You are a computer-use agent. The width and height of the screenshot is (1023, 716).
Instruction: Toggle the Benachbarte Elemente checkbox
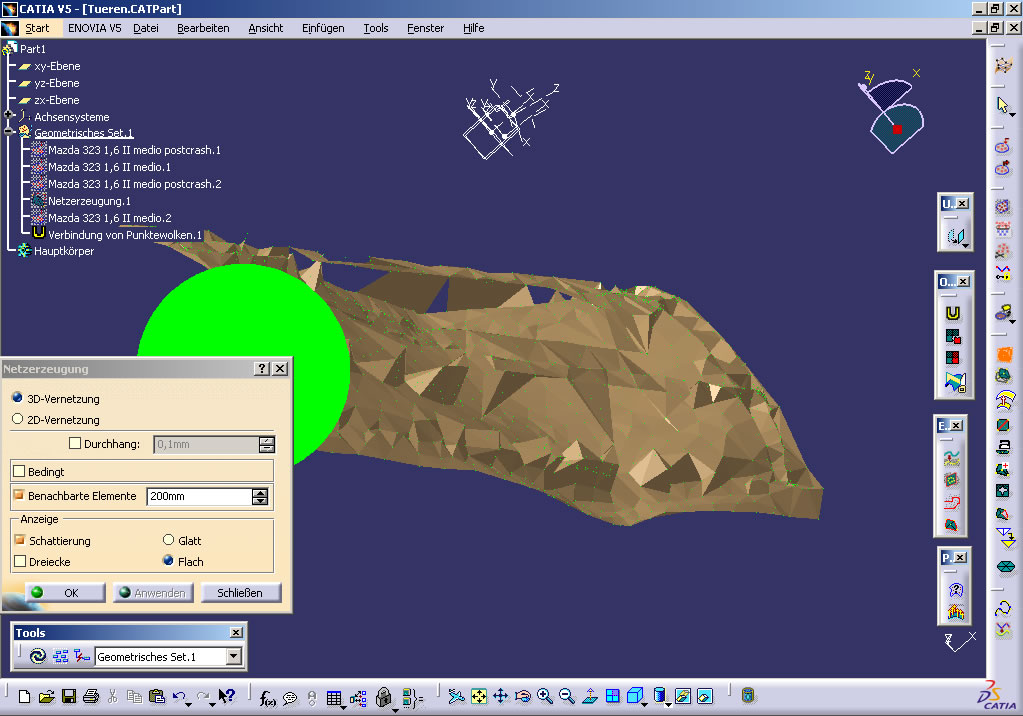click(19, 495)
